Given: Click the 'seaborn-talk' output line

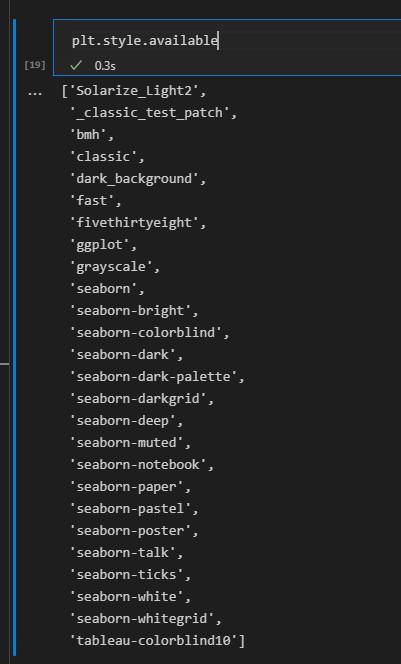Looking at the screenshot, I should point(127,553).
